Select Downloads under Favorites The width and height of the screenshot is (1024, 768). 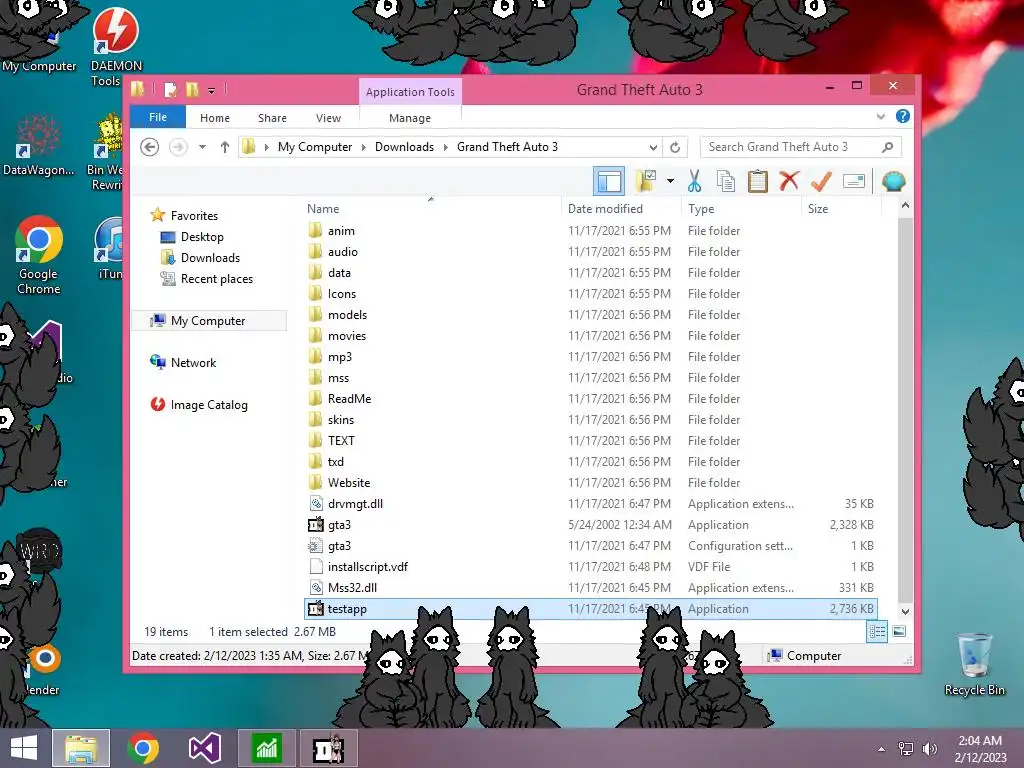(210, 258)
